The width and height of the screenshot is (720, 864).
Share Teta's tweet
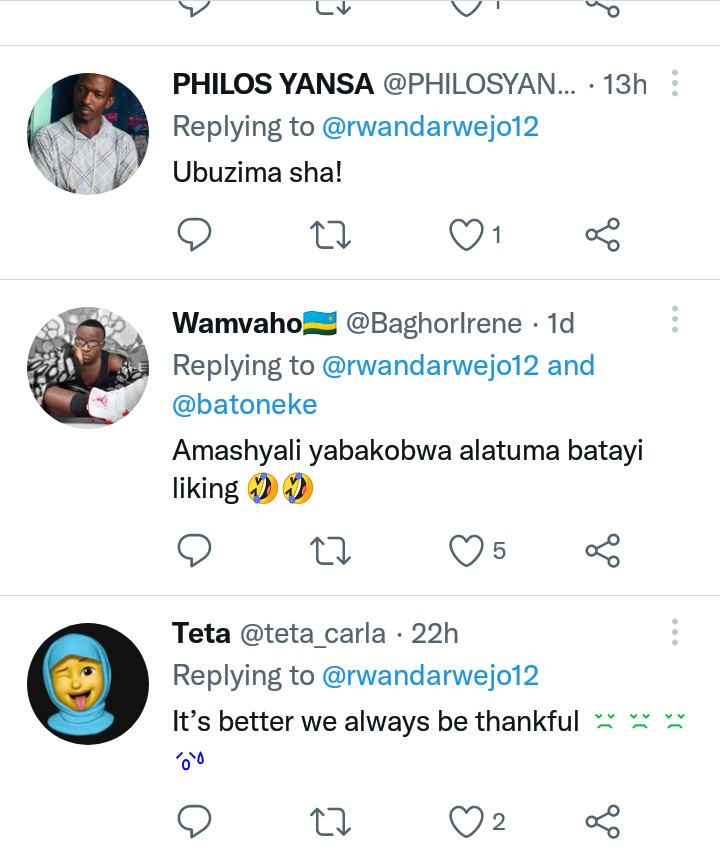(602, 821)
